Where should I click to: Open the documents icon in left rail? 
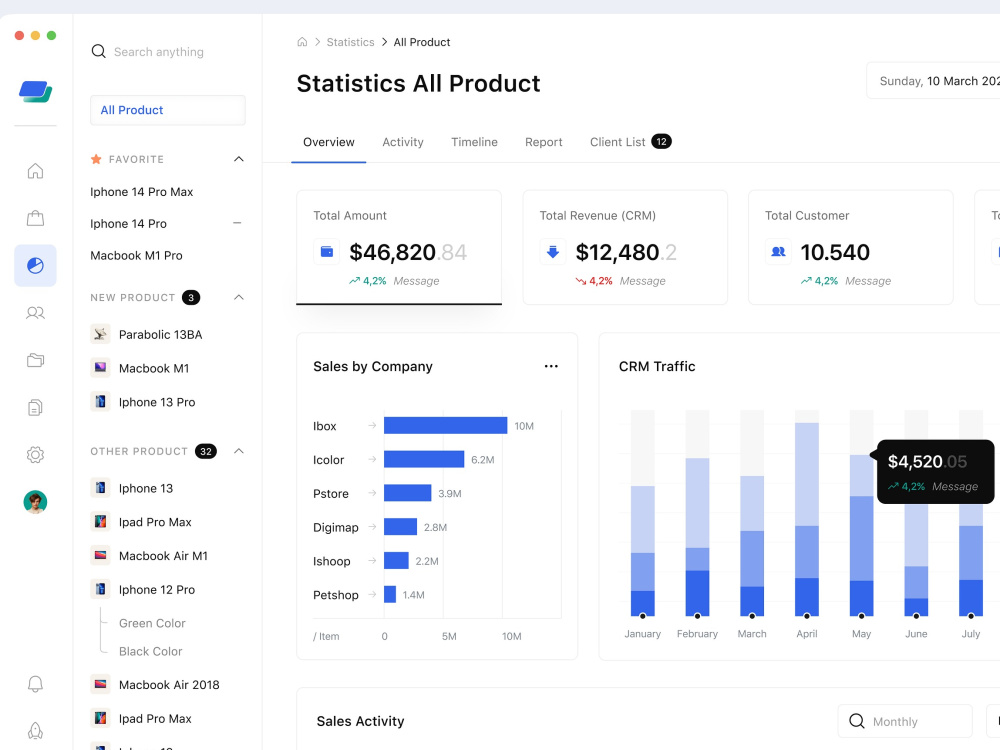(x=35, y=407)
